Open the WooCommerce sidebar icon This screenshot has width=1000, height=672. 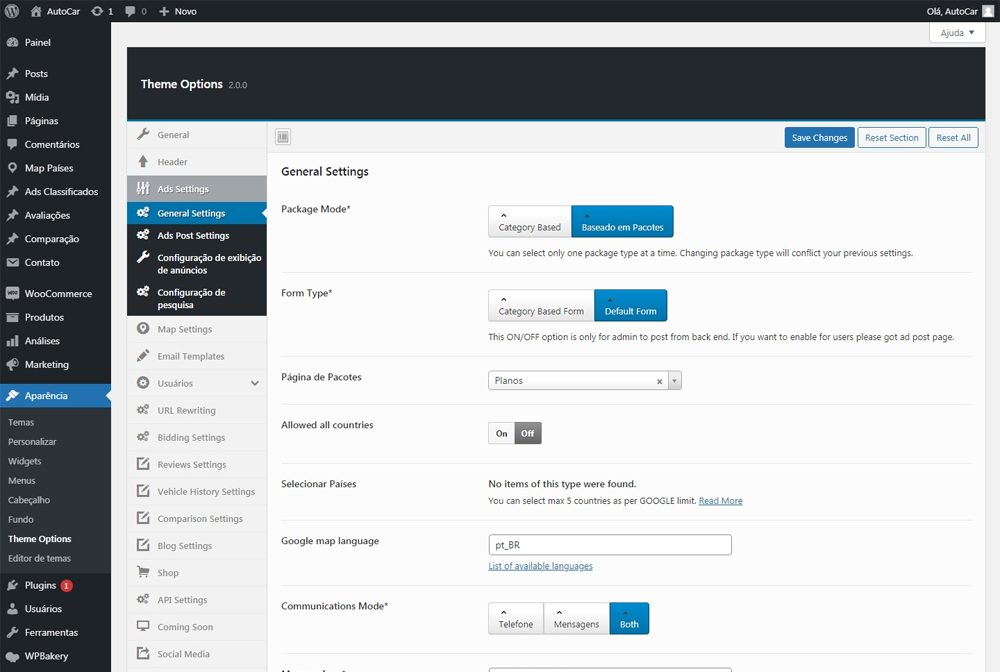[13, 294]
